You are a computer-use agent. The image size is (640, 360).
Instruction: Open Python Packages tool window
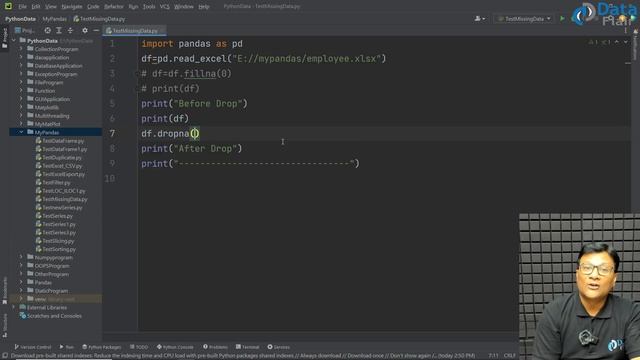pyautogui.click(x=102, y=347)
